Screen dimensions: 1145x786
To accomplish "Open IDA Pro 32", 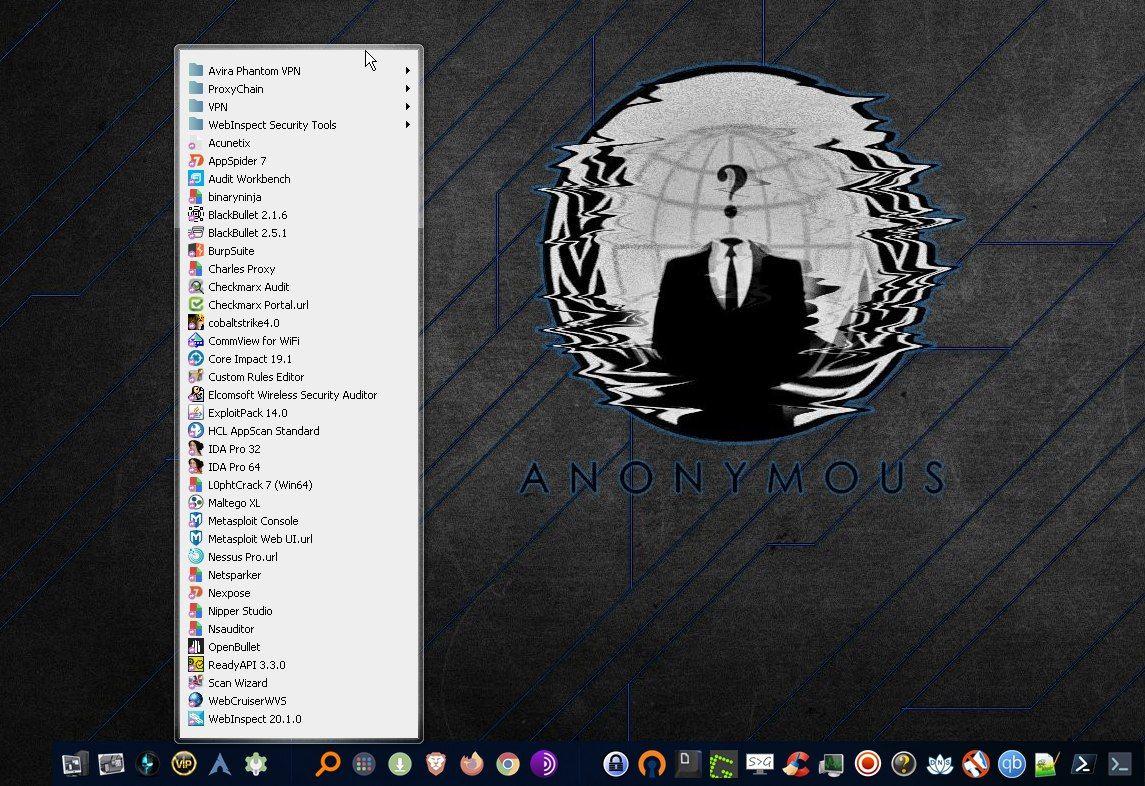I will click(x=299, y=449).
